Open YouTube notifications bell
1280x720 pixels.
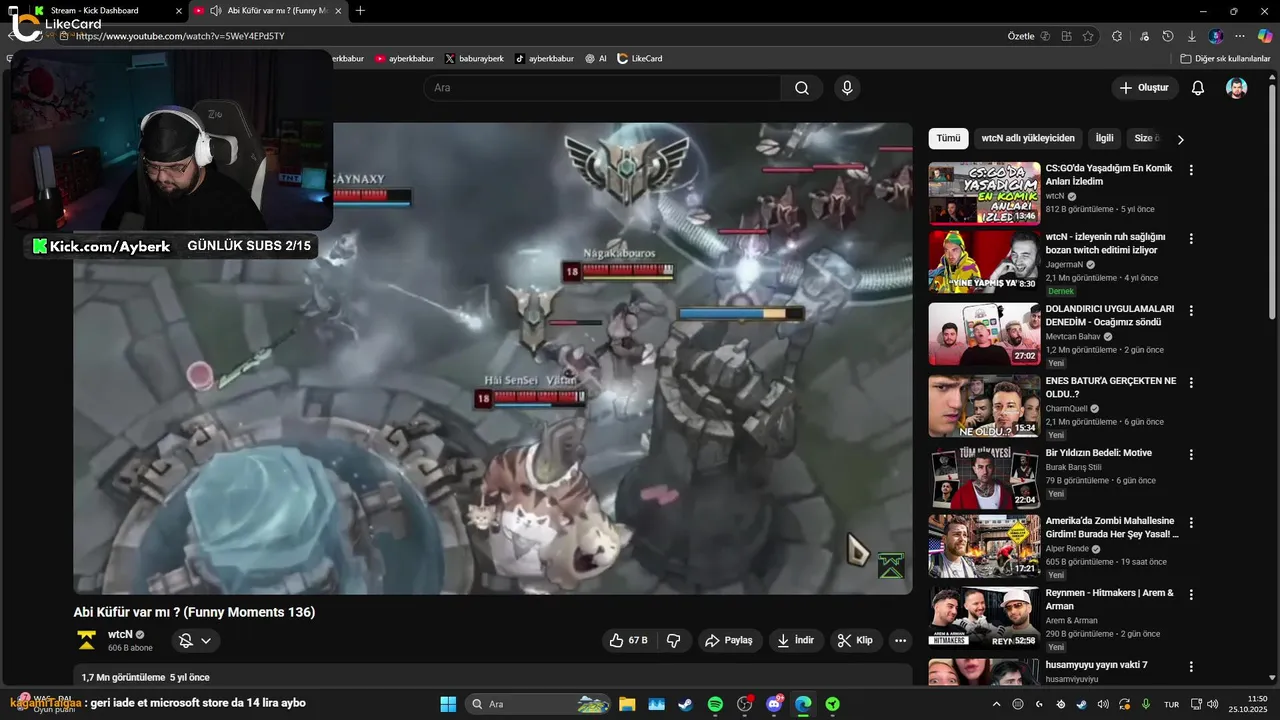(1197, 88)
